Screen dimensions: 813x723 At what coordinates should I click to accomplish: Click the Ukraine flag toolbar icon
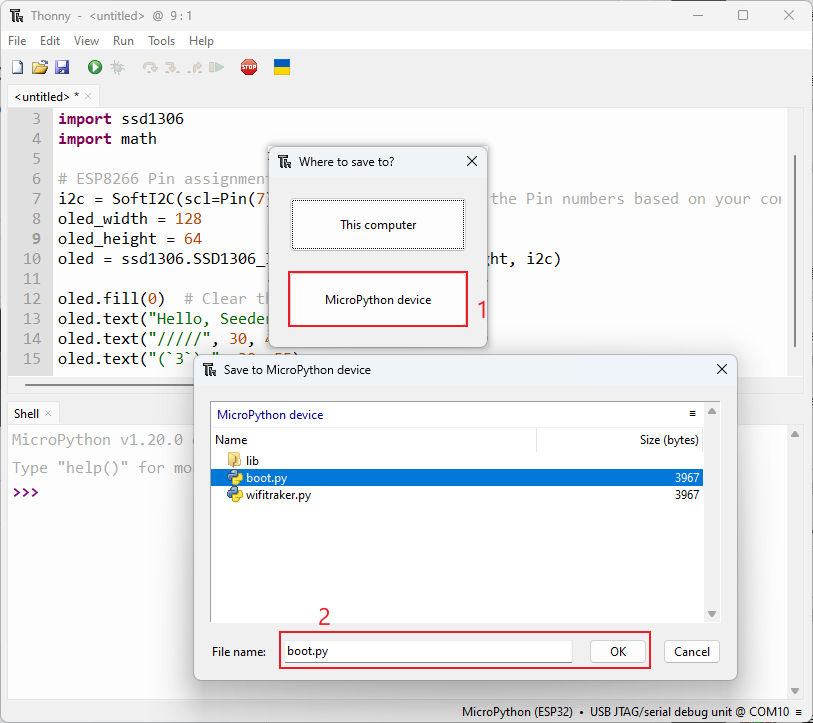[x=282, y=67]
